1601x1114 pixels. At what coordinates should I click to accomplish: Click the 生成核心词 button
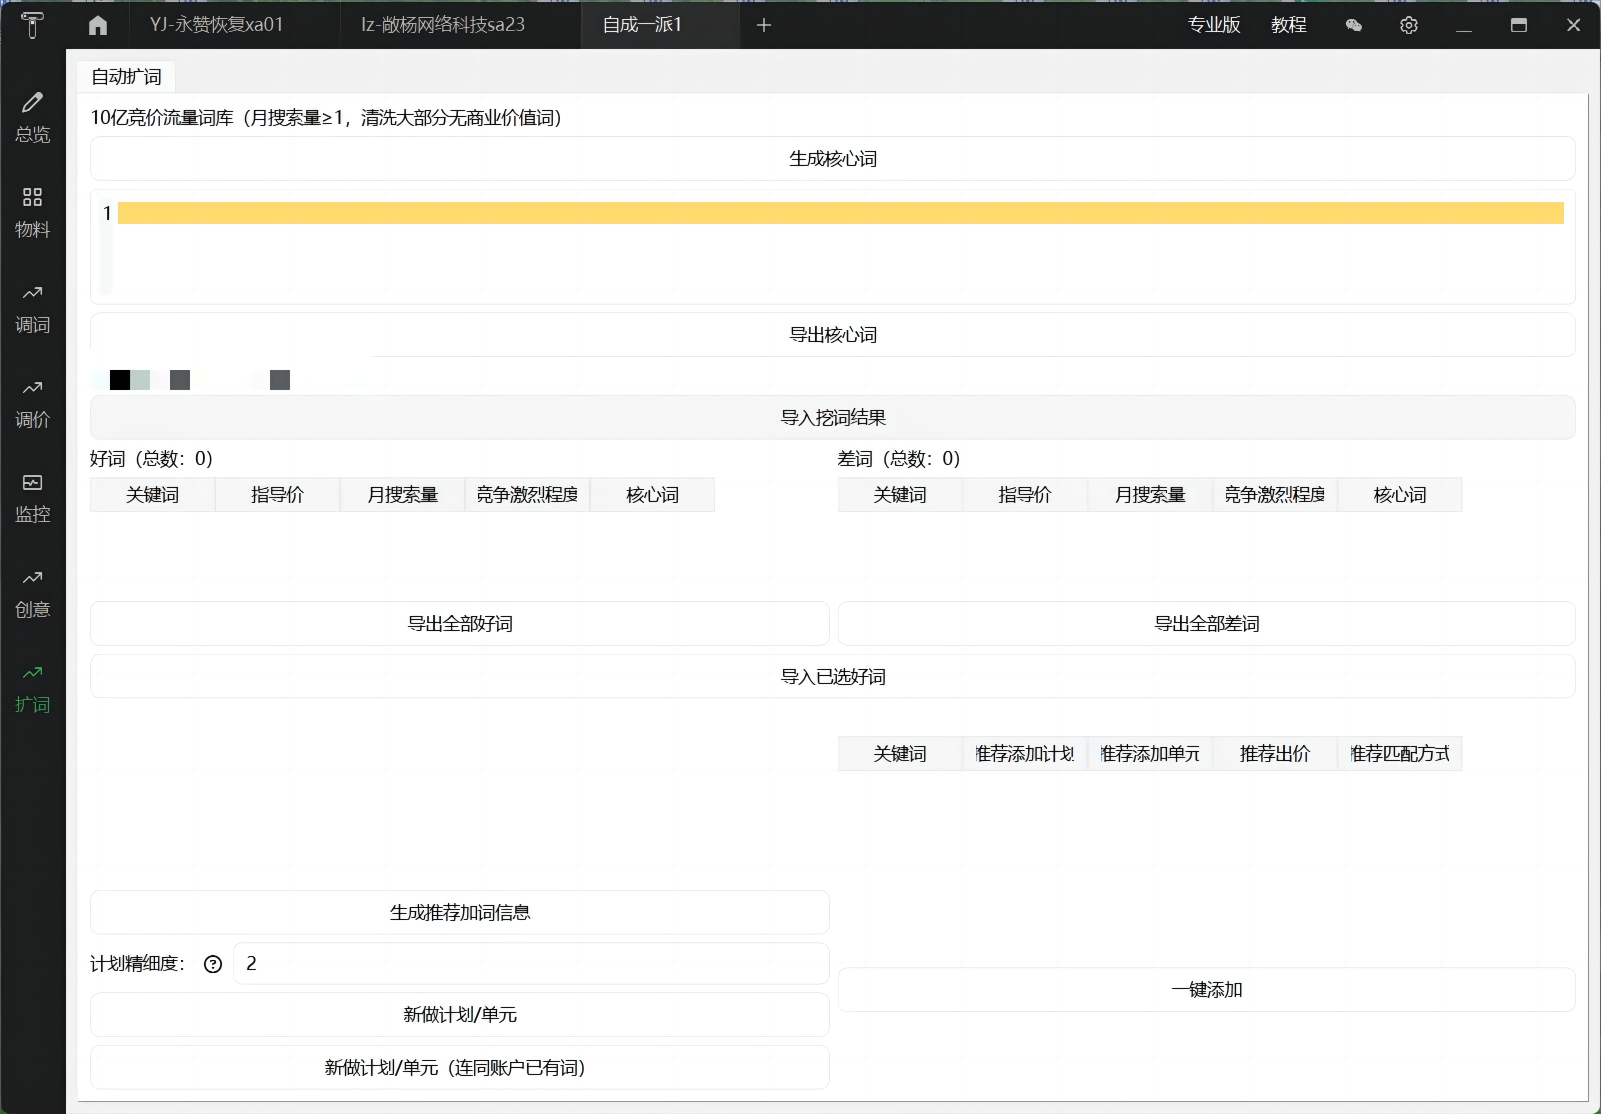click(833, 159)
